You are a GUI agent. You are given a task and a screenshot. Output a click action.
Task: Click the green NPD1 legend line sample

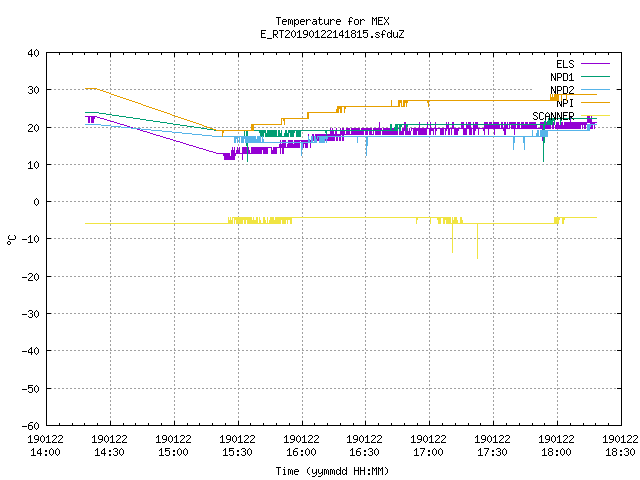(x=595, y=76)
